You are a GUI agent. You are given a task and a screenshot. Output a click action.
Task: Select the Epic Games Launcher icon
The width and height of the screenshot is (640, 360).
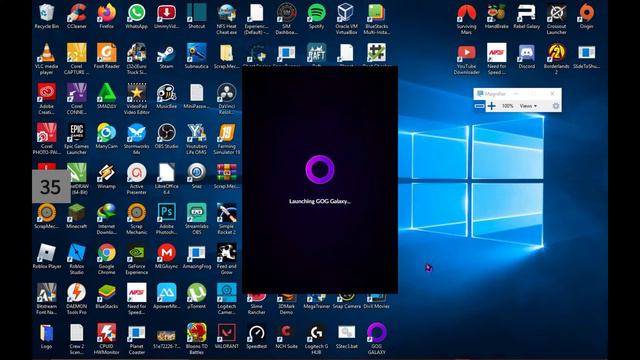point(77,139)
